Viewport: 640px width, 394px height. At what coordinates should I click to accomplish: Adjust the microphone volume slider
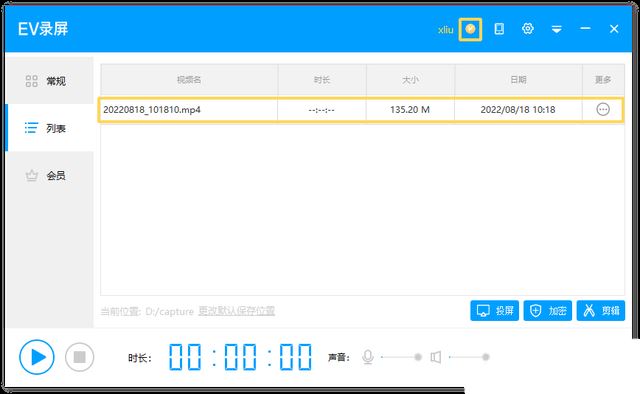tap(401, 357)
